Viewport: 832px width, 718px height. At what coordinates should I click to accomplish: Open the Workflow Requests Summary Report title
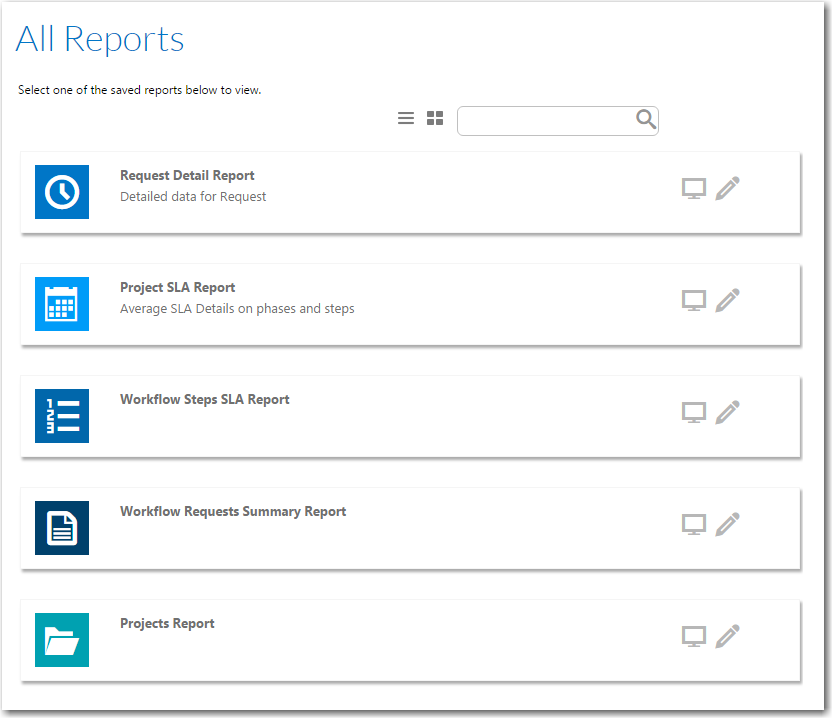pyautogui.click(x=233, y=512)
